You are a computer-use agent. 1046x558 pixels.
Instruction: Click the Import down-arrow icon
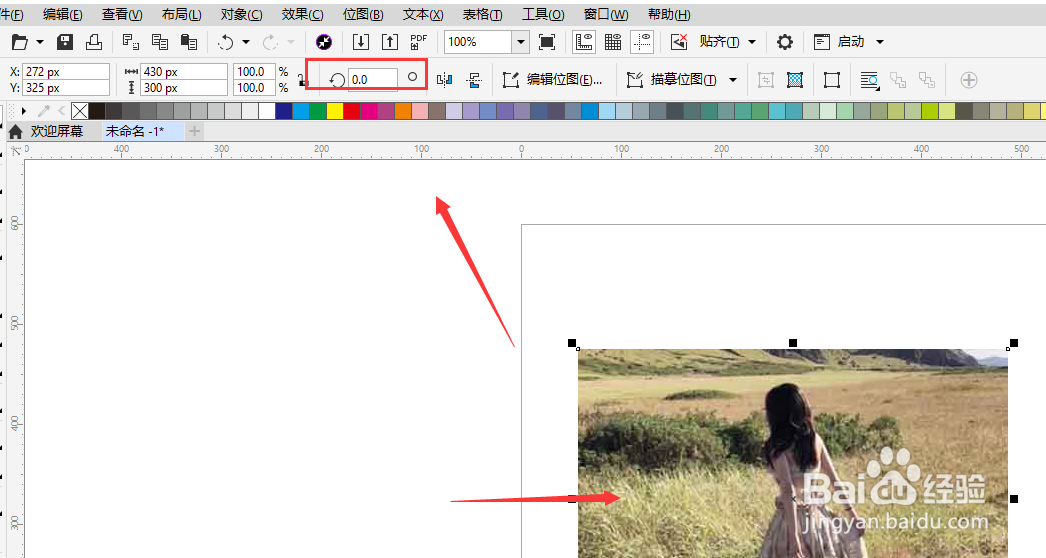point(360,42)
